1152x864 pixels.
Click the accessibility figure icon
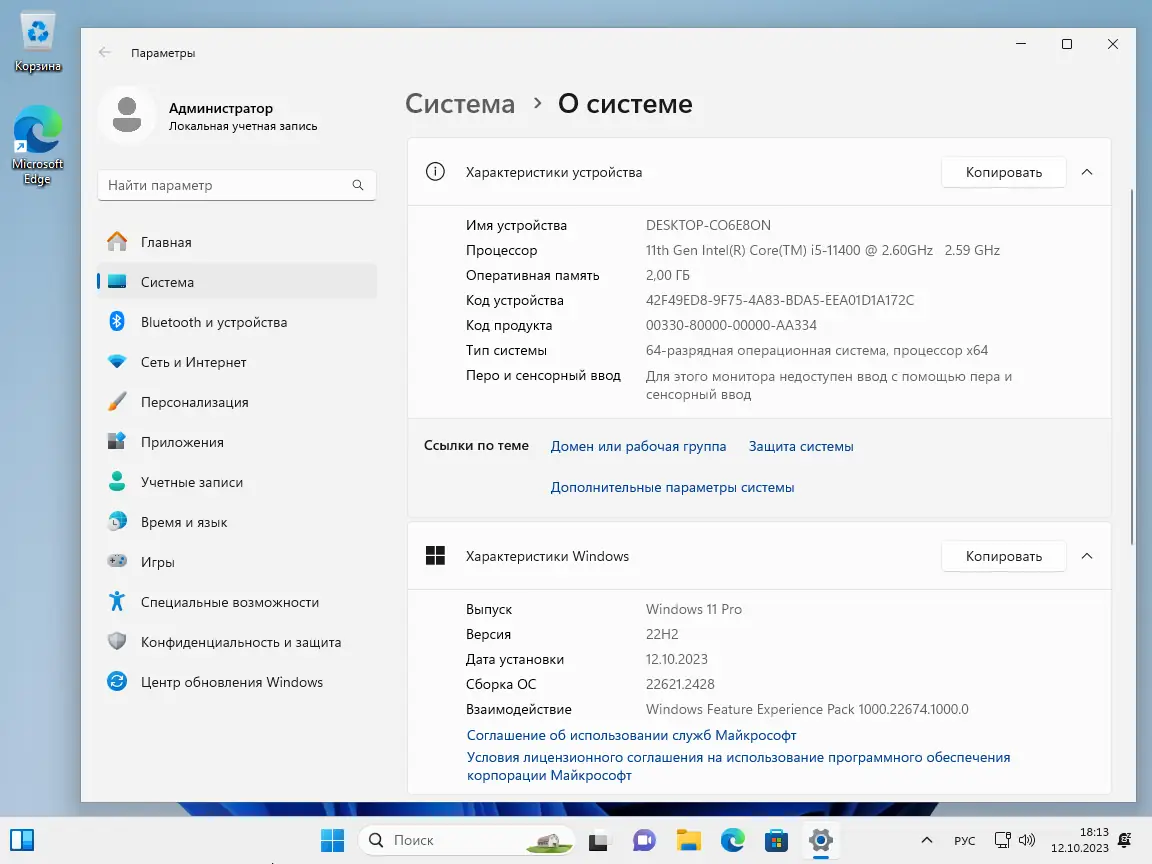point(117,602)
